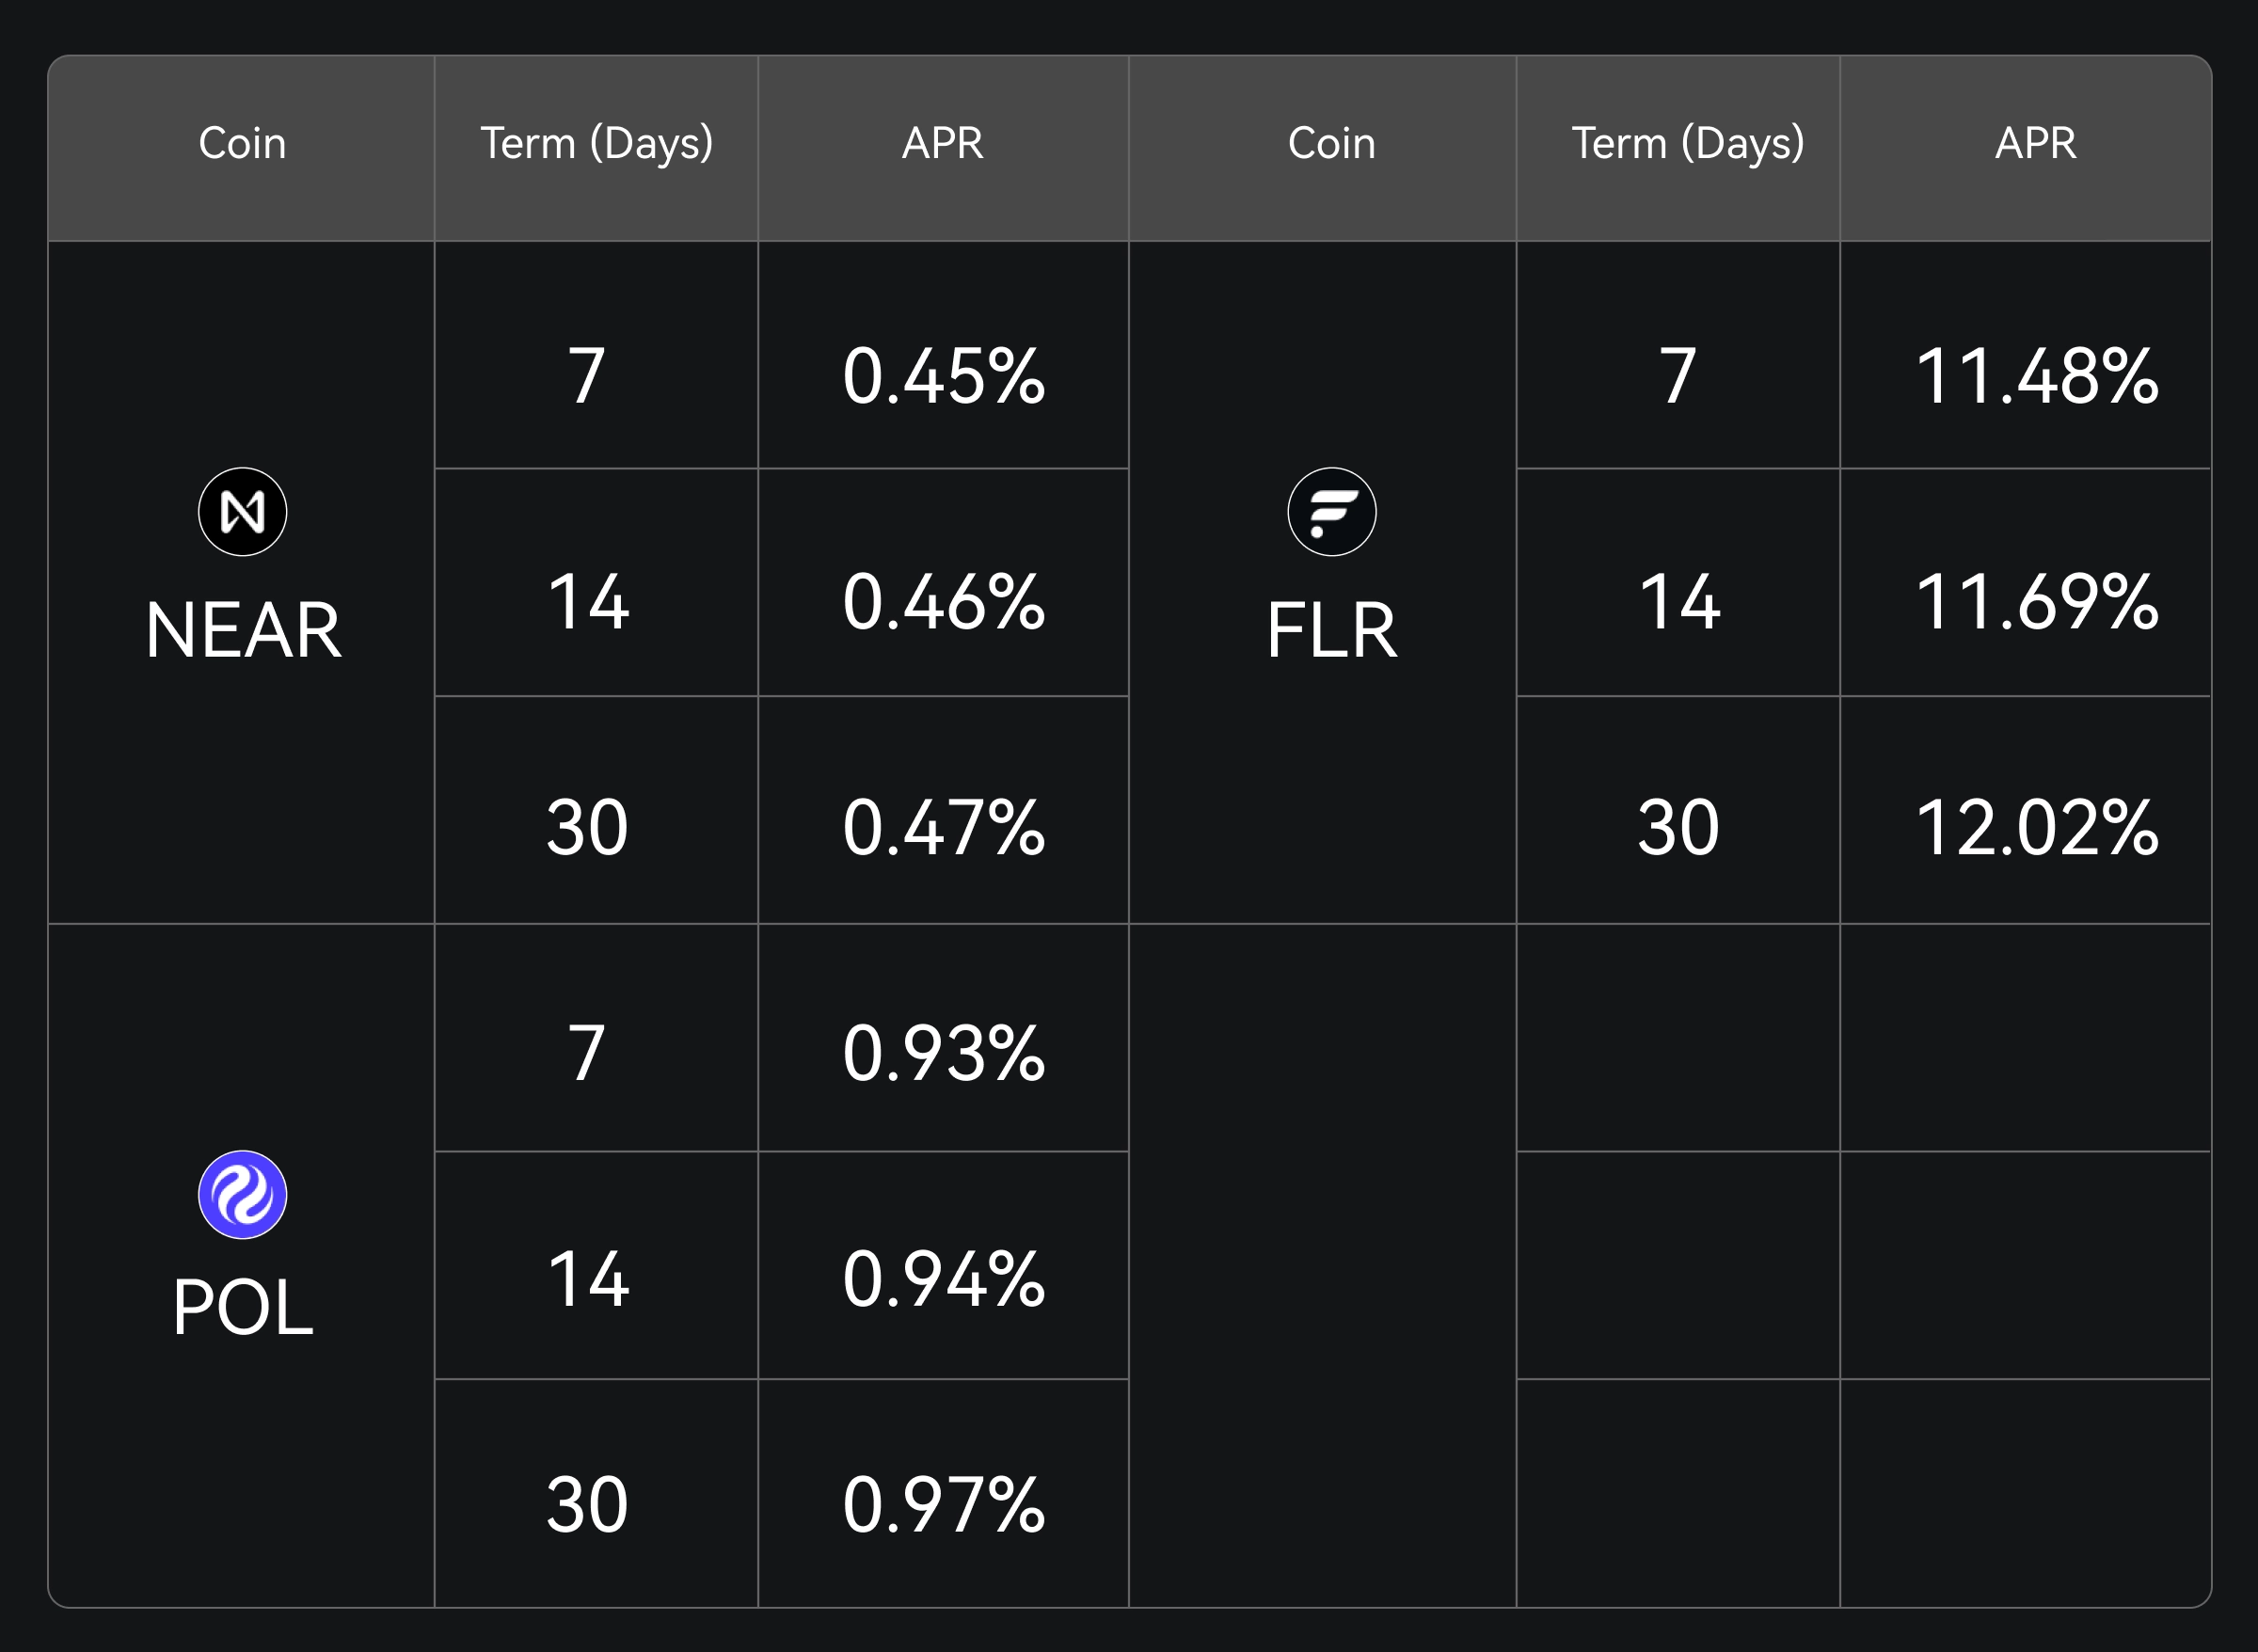Select the 0.94% APR value
Viewport: 2258px width, 1652px height.
943,1279
